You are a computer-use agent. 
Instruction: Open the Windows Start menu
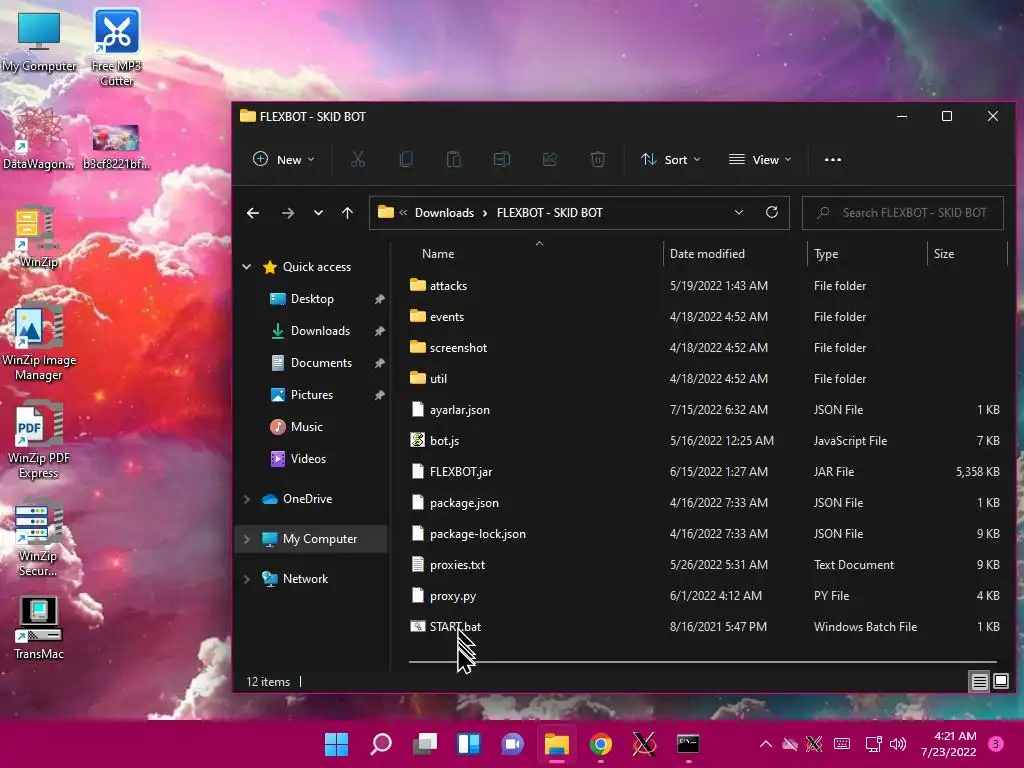[x=336, y=744]
